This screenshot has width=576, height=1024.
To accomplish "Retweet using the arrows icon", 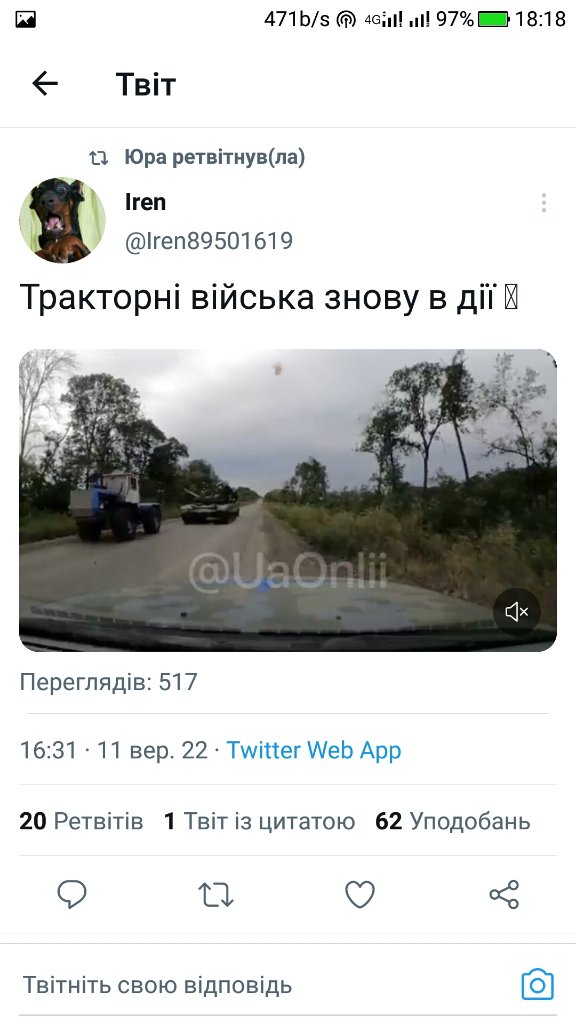I will (x=216, y=895).
